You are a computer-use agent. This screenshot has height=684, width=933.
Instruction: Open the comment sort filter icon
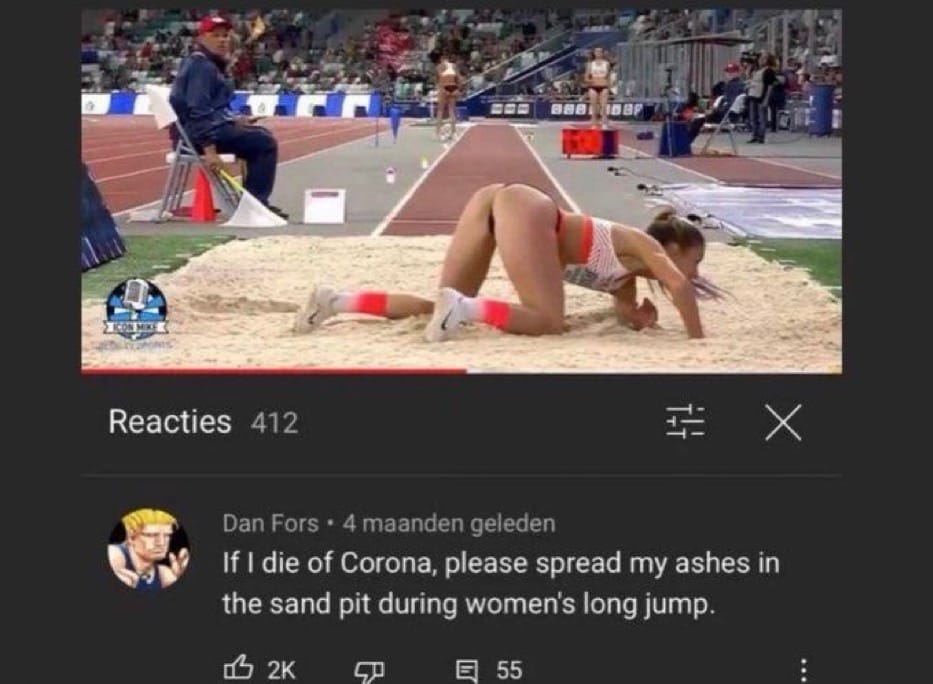(685, 422)
